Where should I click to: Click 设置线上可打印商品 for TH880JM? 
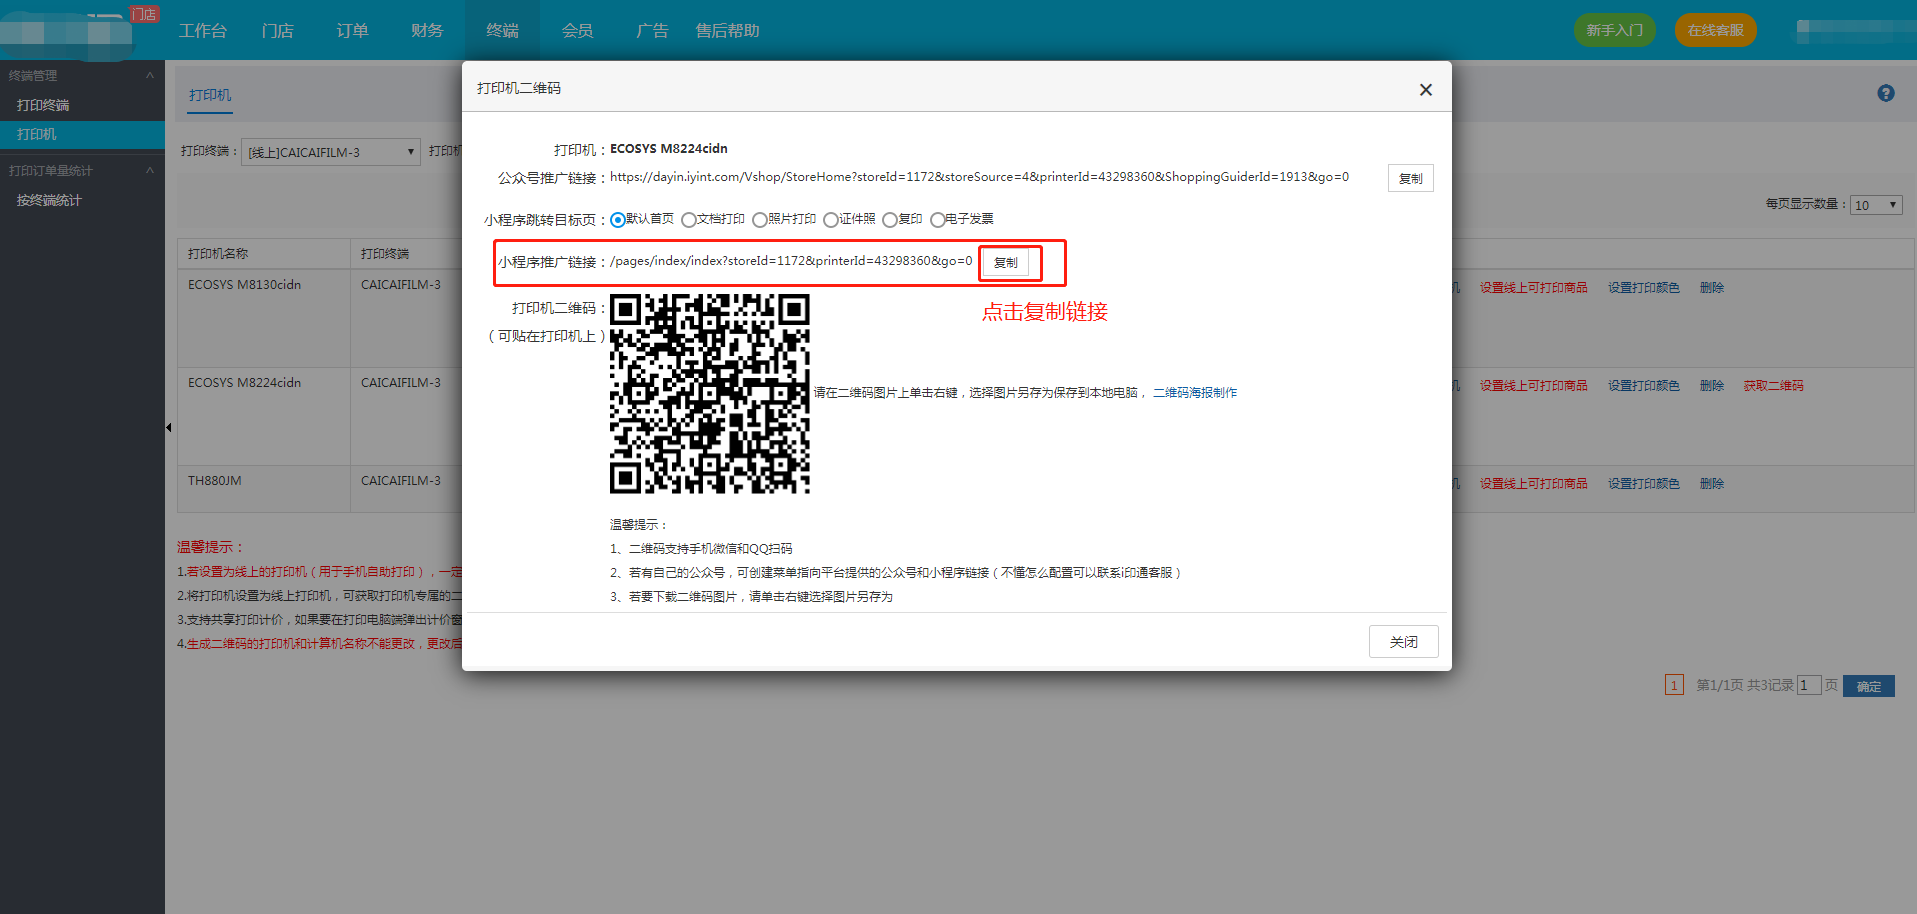(1533, 483)
